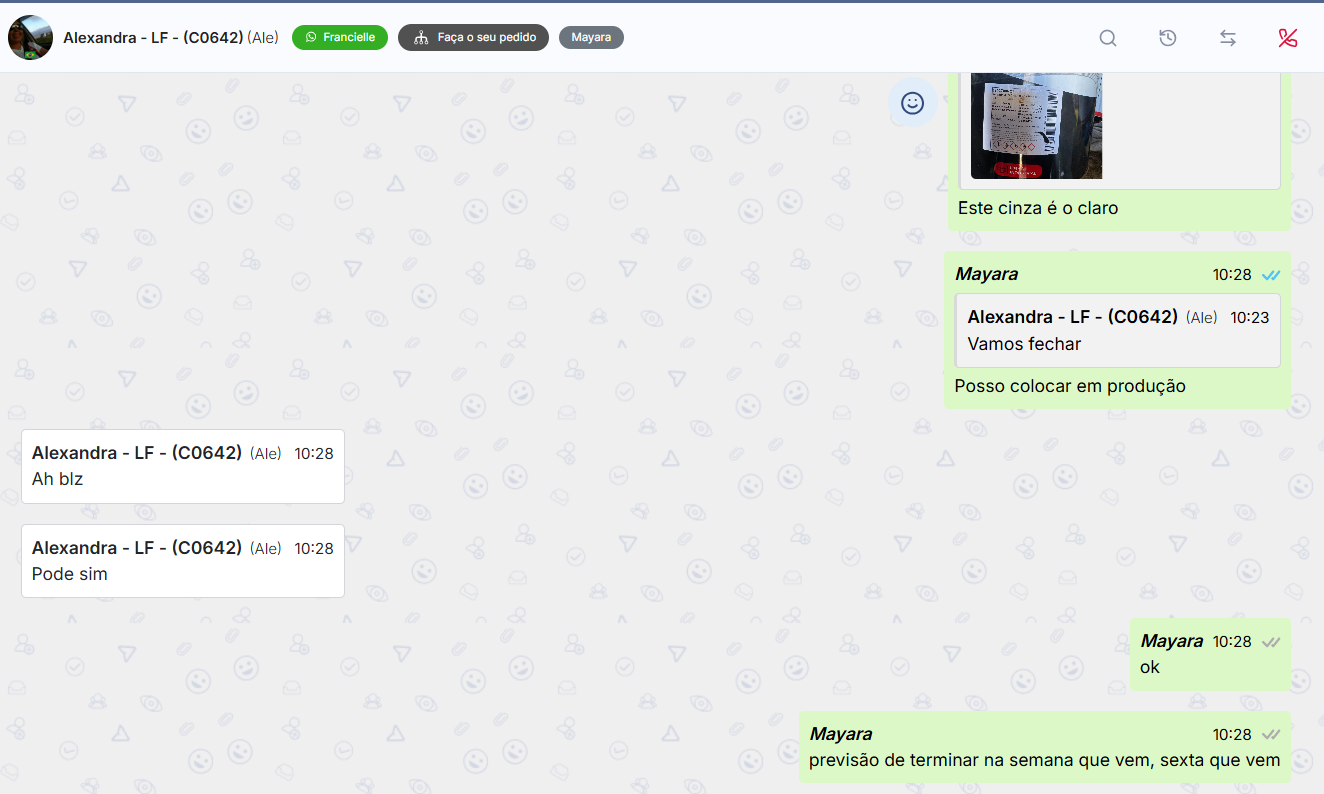Image resolution: width=1324 pixels, height=794 pixels.
Task: Click Alexandra's profile avatar picture
Action: click(x=30, y=38)
